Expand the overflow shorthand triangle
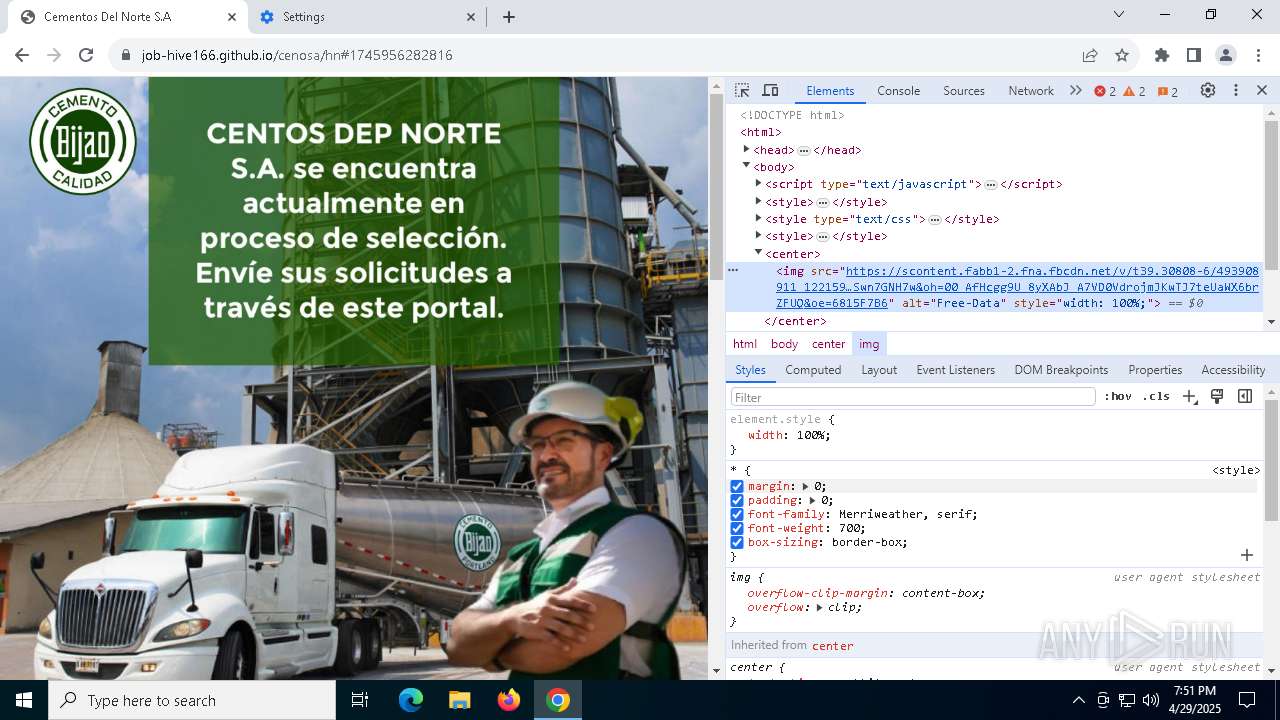1280x720 pixels. pyautogui.click(x=820, y=608)
